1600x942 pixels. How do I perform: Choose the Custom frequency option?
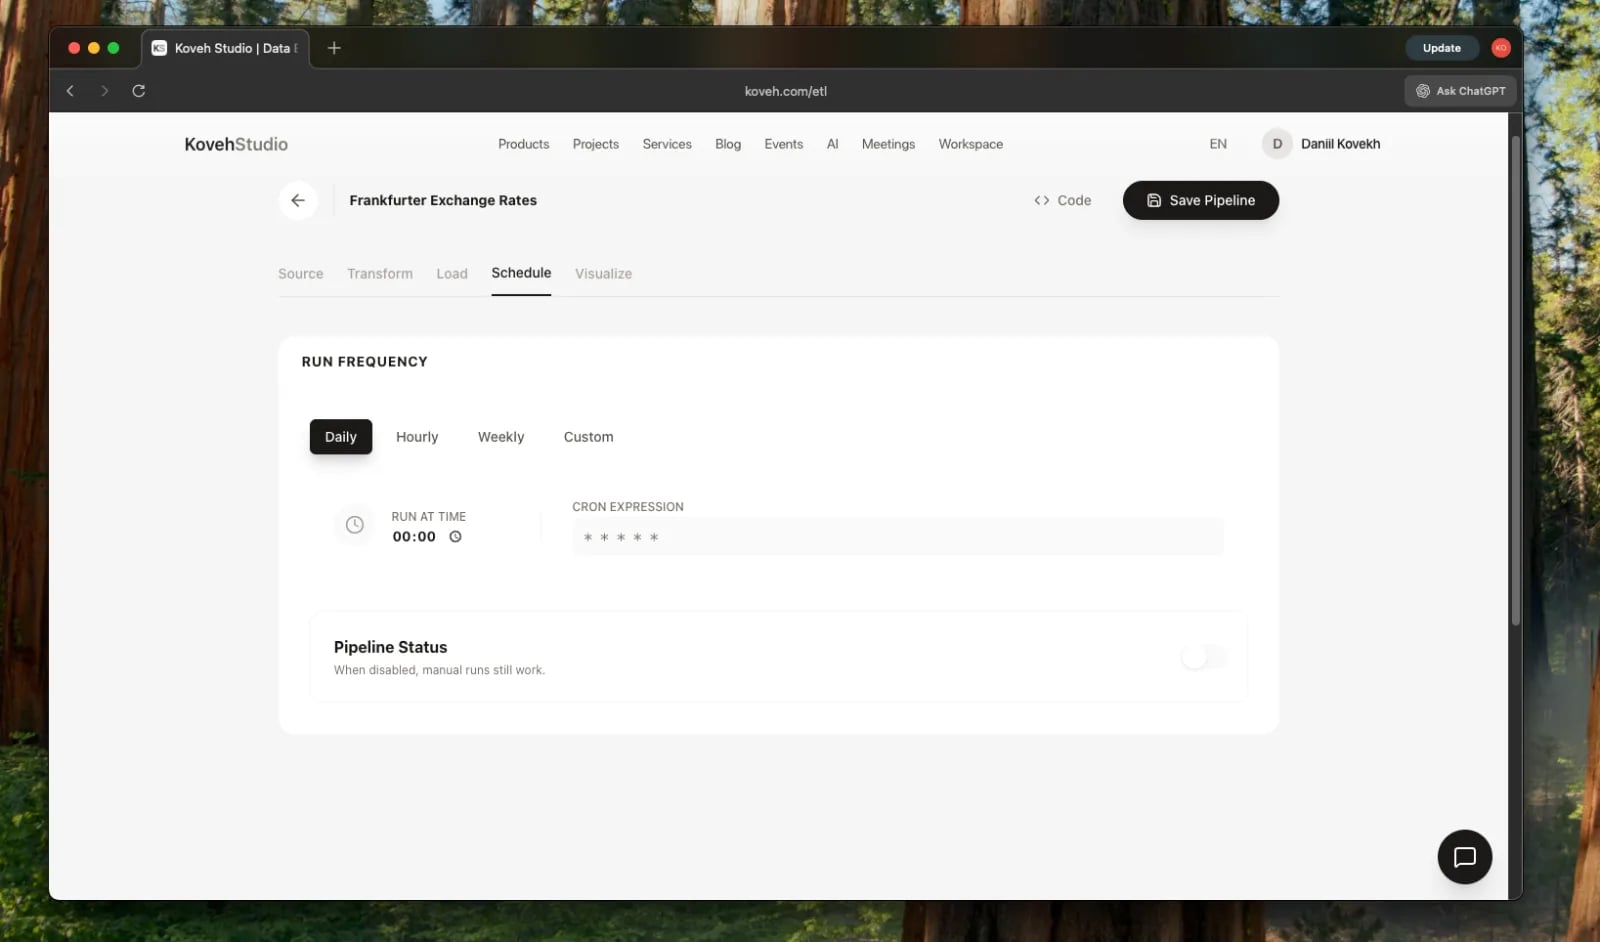pos(588,437)
